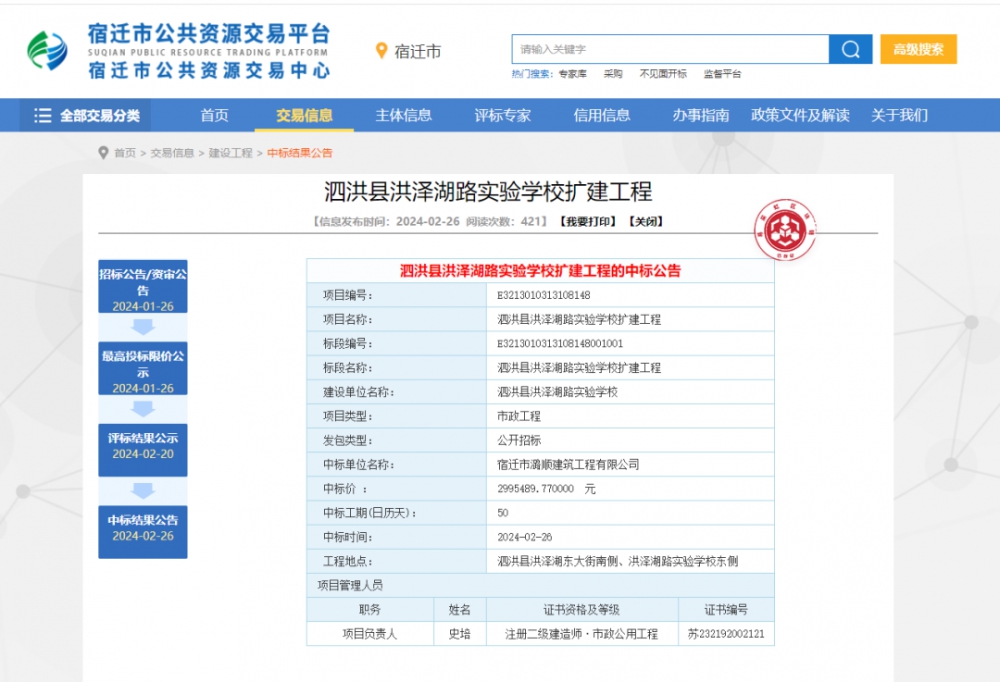Open the 评标结果公示 2024-02-20 step

pos(143,450)
